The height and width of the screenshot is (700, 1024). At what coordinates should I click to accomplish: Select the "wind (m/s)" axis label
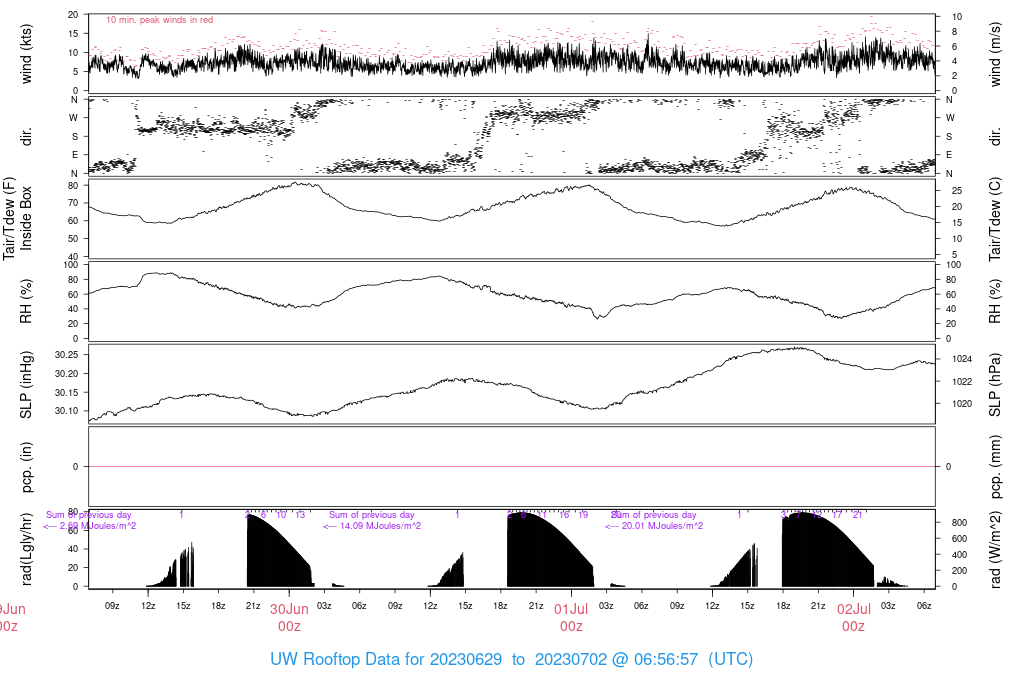995,54
